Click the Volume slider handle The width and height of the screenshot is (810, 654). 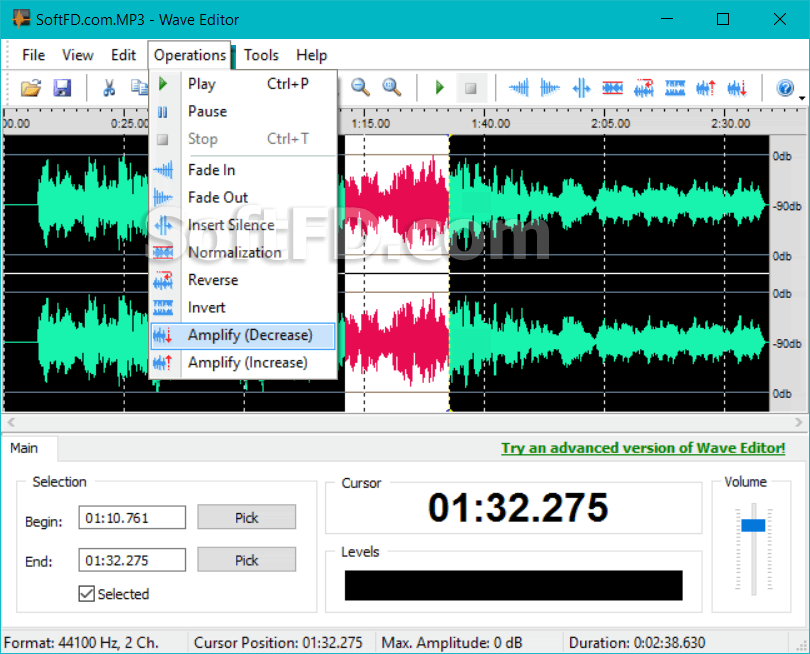pyautogui.click(x=753, y=525)
